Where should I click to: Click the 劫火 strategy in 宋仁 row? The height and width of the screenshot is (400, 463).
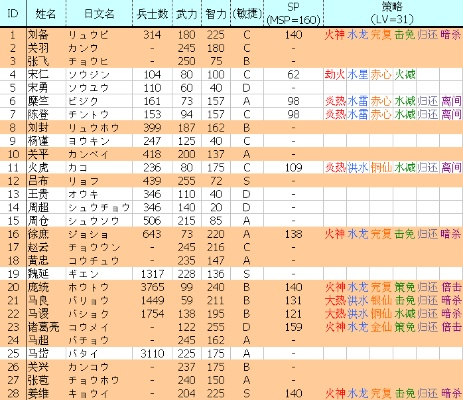[x=335, y=75]
